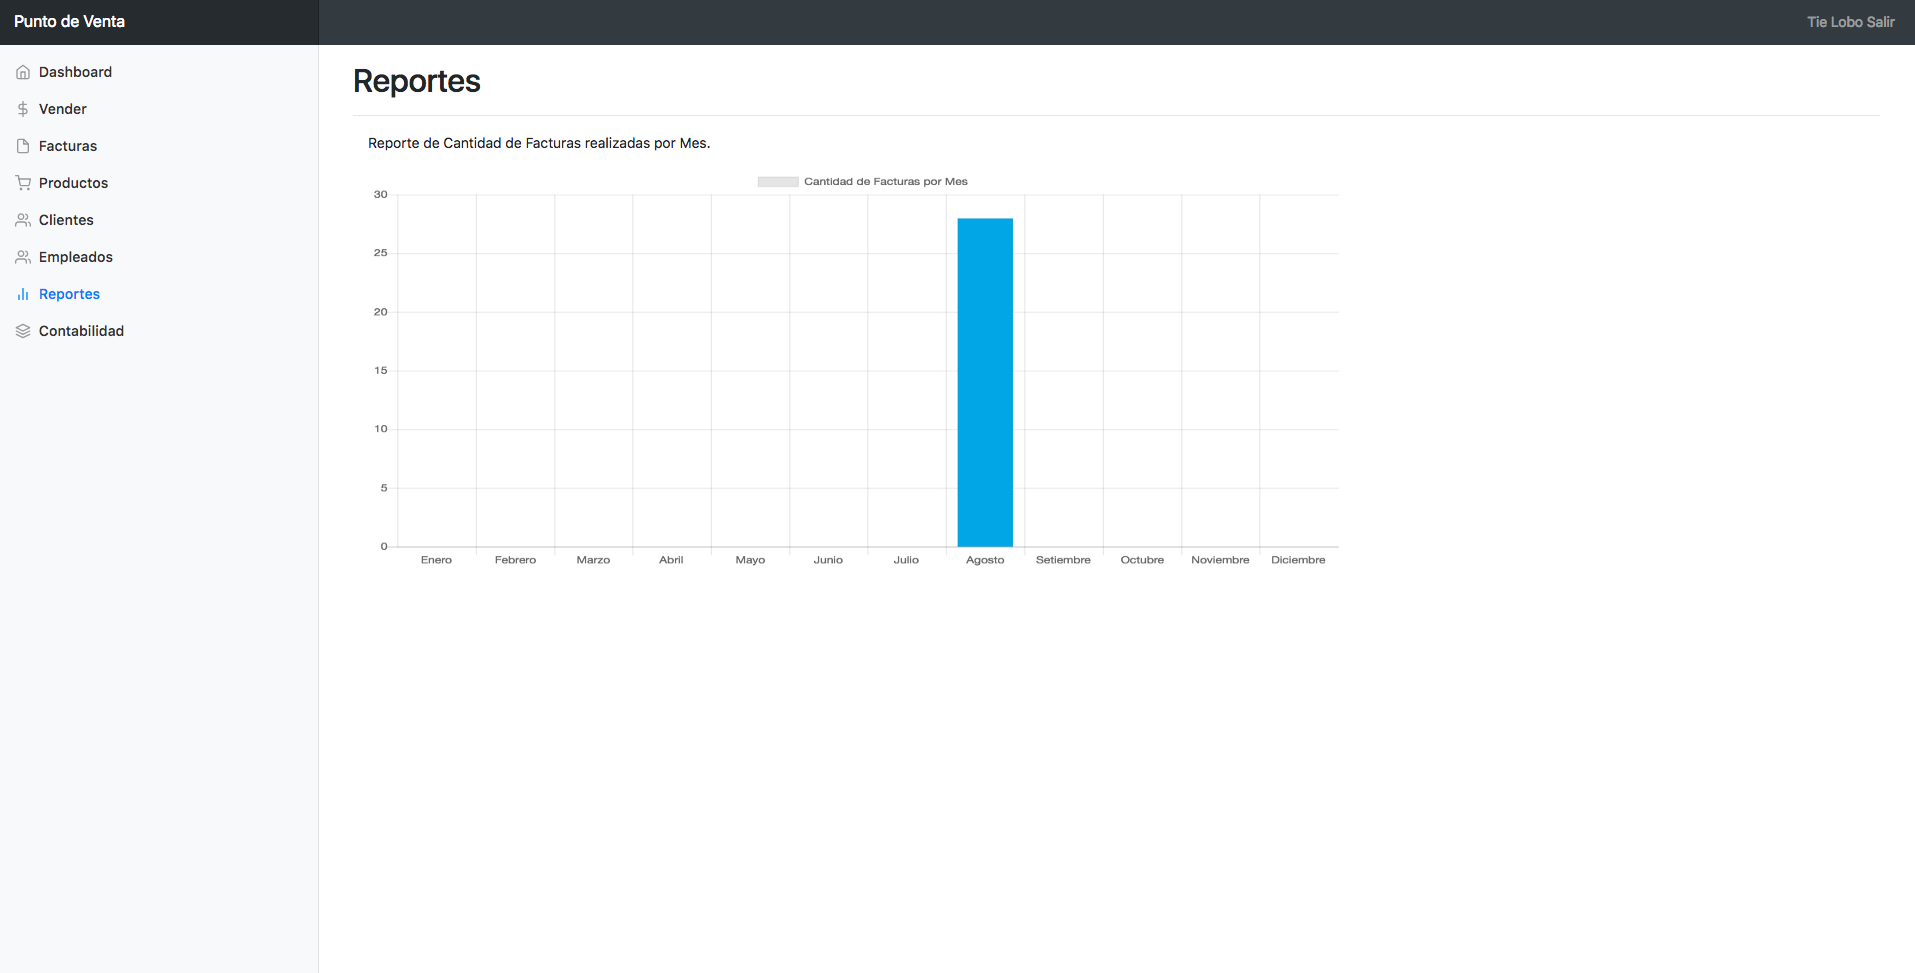Click the Empleados people icon
The image size is (1915, 973).
[x=23, y=257]
